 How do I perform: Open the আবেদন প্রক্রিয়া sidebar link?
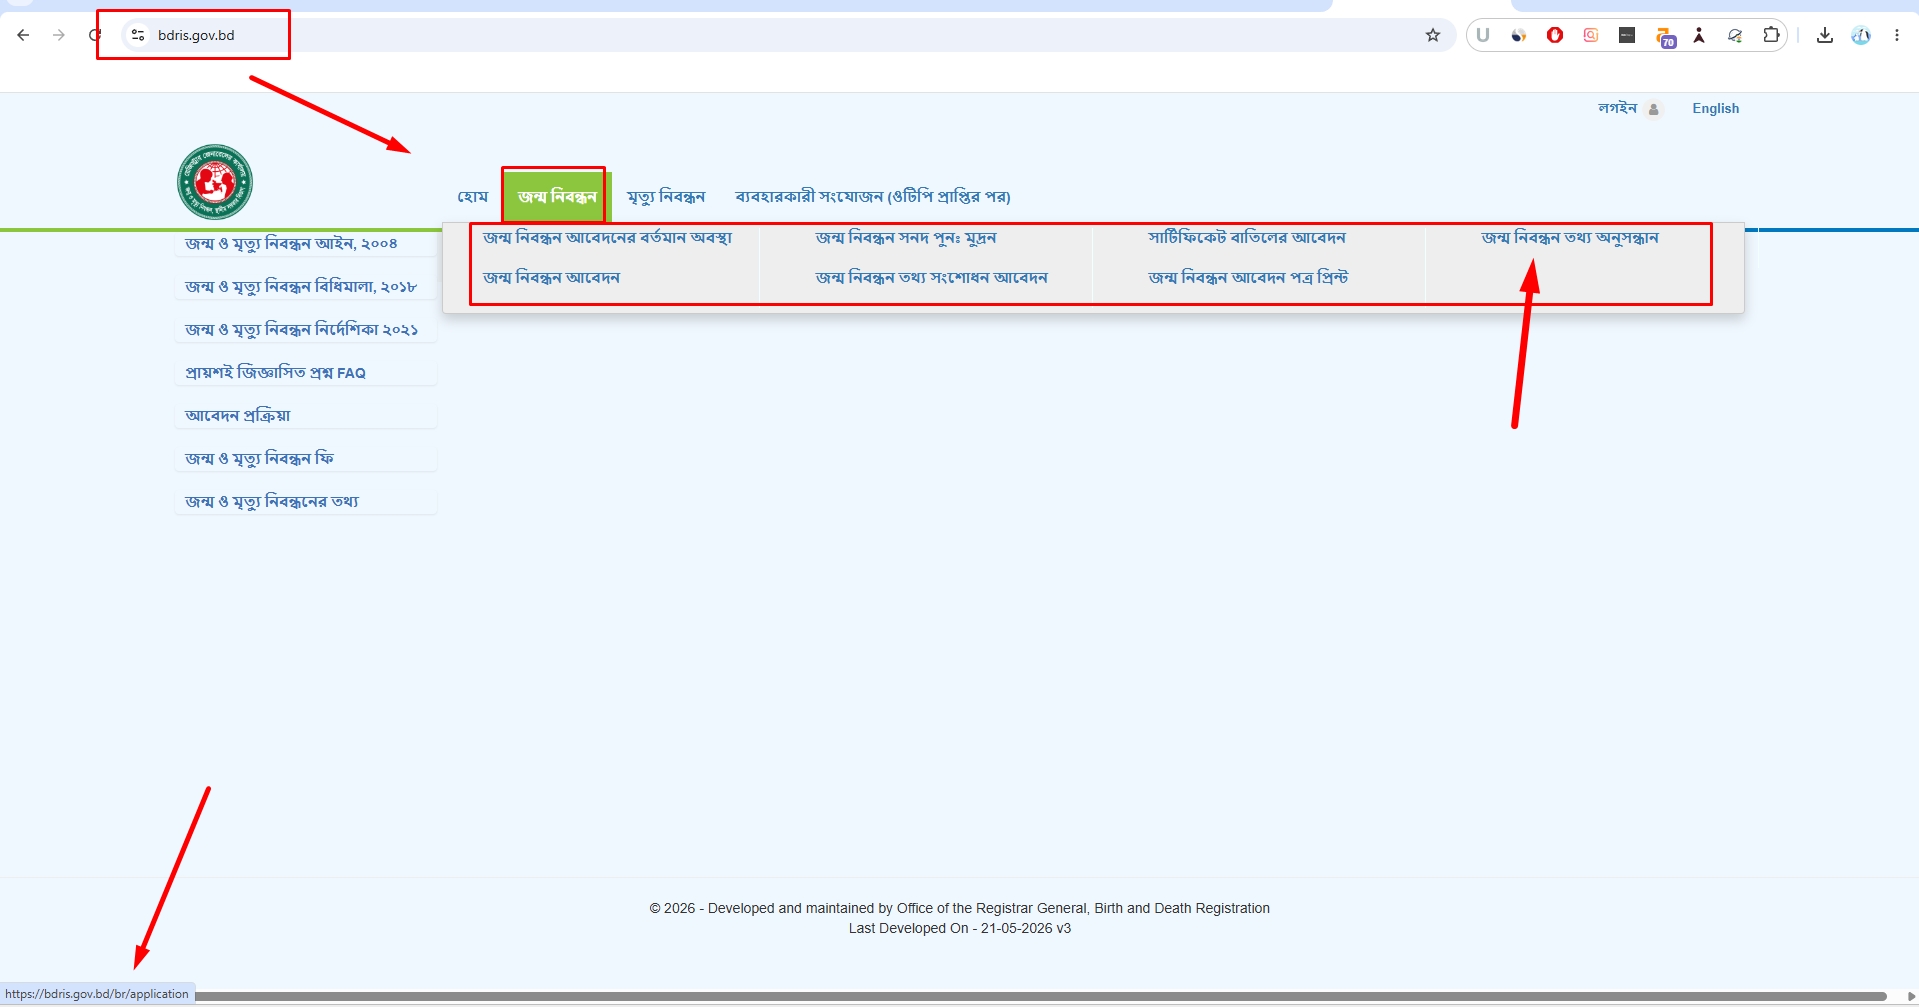238,415
